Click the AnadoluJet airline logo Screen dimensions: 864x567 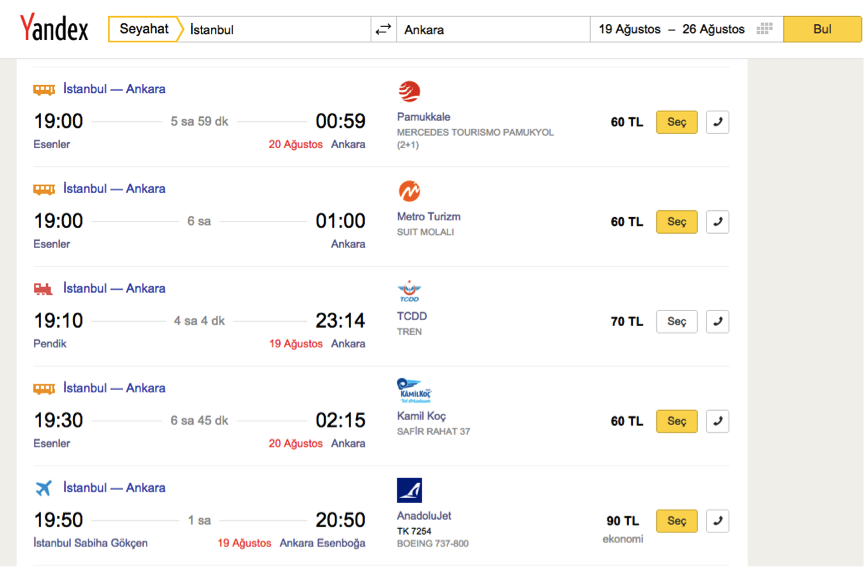coord(409,490)
